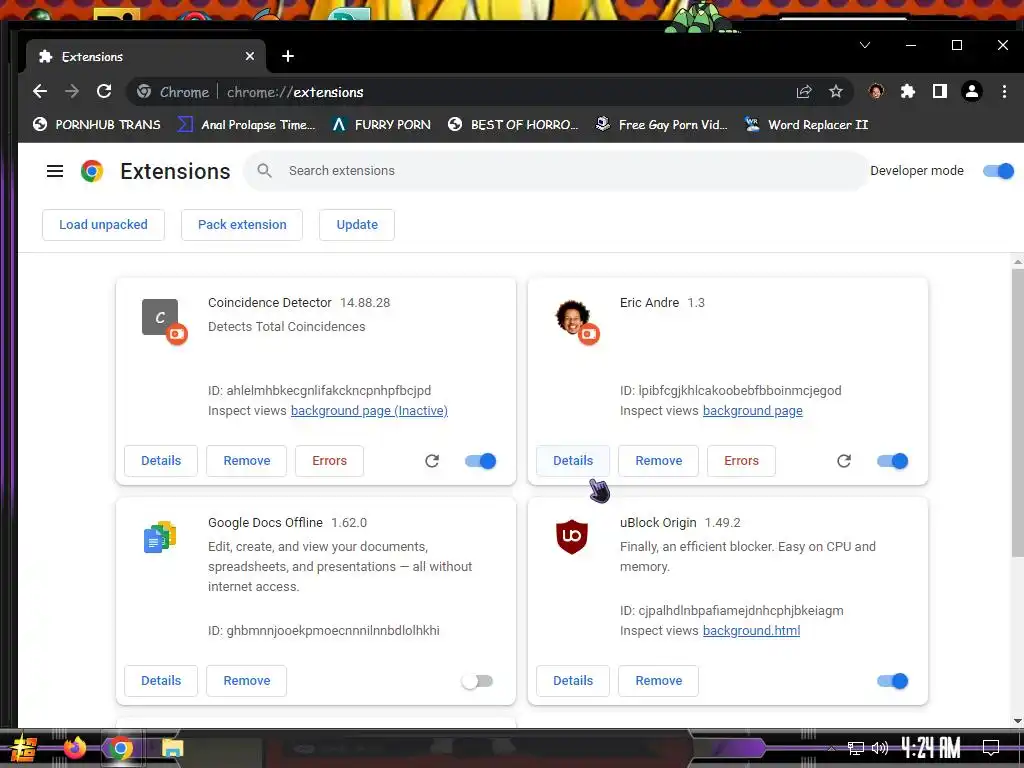Click the network icon in system tray
Viewport: 1024px width, 768px height.
pyautogui.click(x=856, y=748)
